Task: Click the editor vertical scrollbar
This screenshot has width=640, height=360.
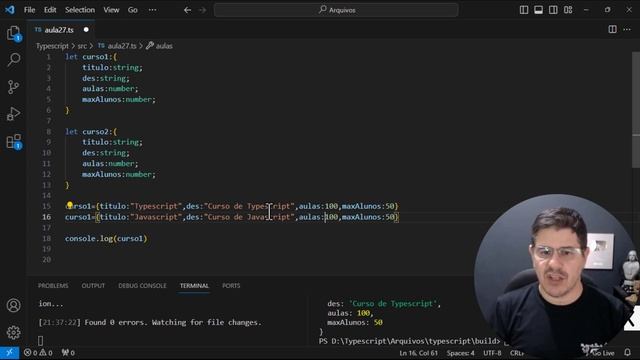Action: [636, 109]
